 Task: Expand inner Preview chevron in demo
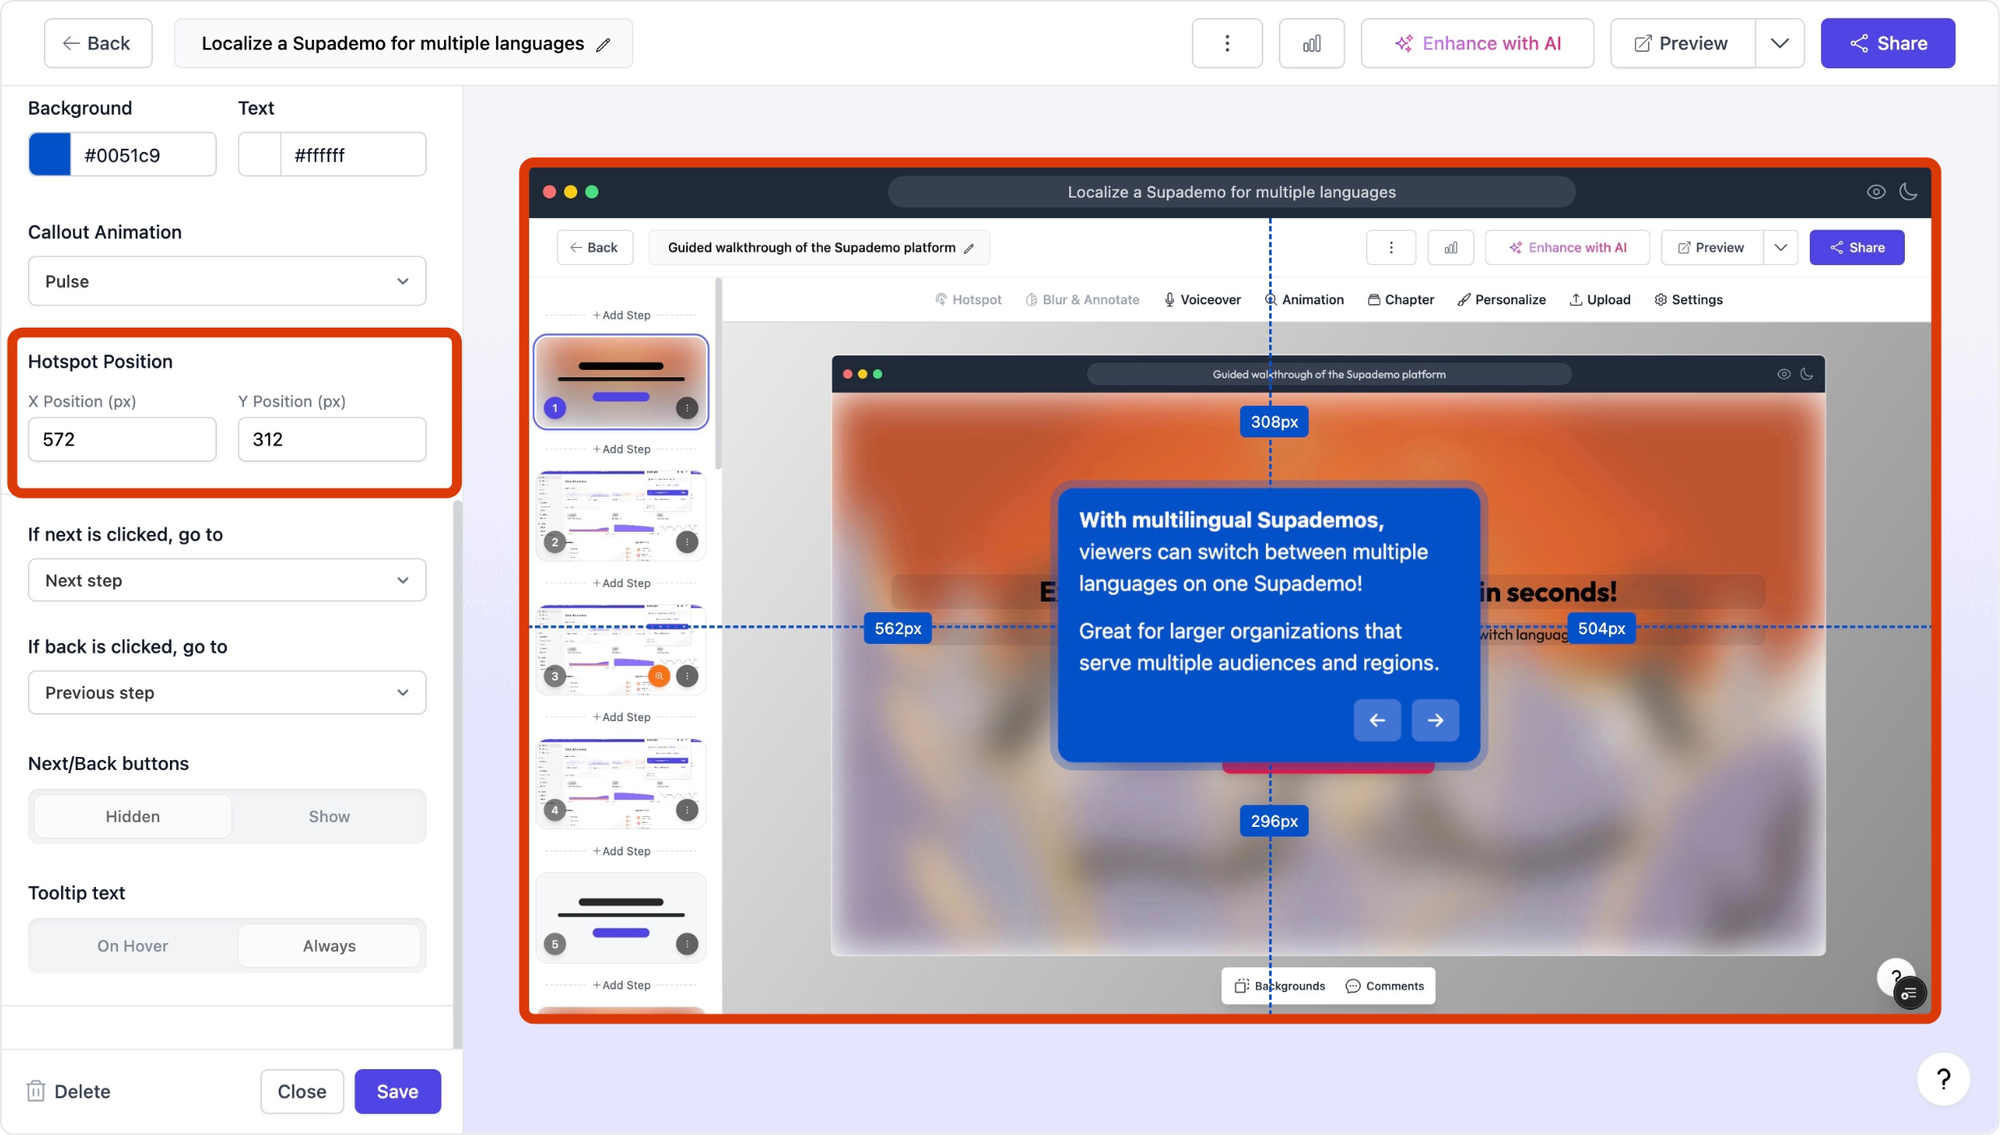pos(1780,247)
